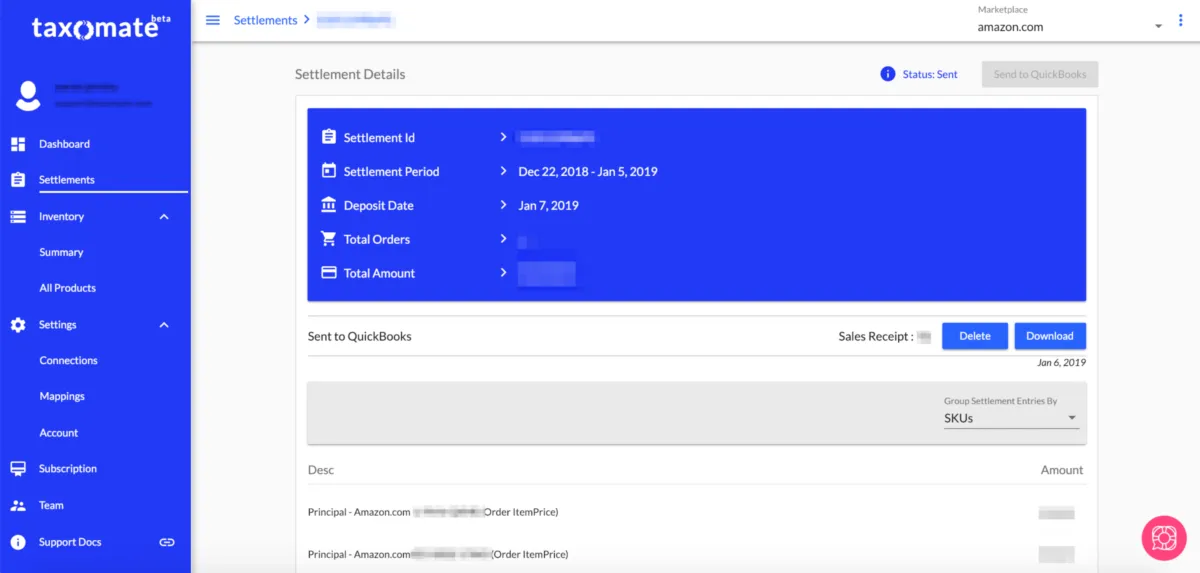The image size is (1200, 573).
Task: Click the Amount column header
Action: click(x=1062, y=470)
